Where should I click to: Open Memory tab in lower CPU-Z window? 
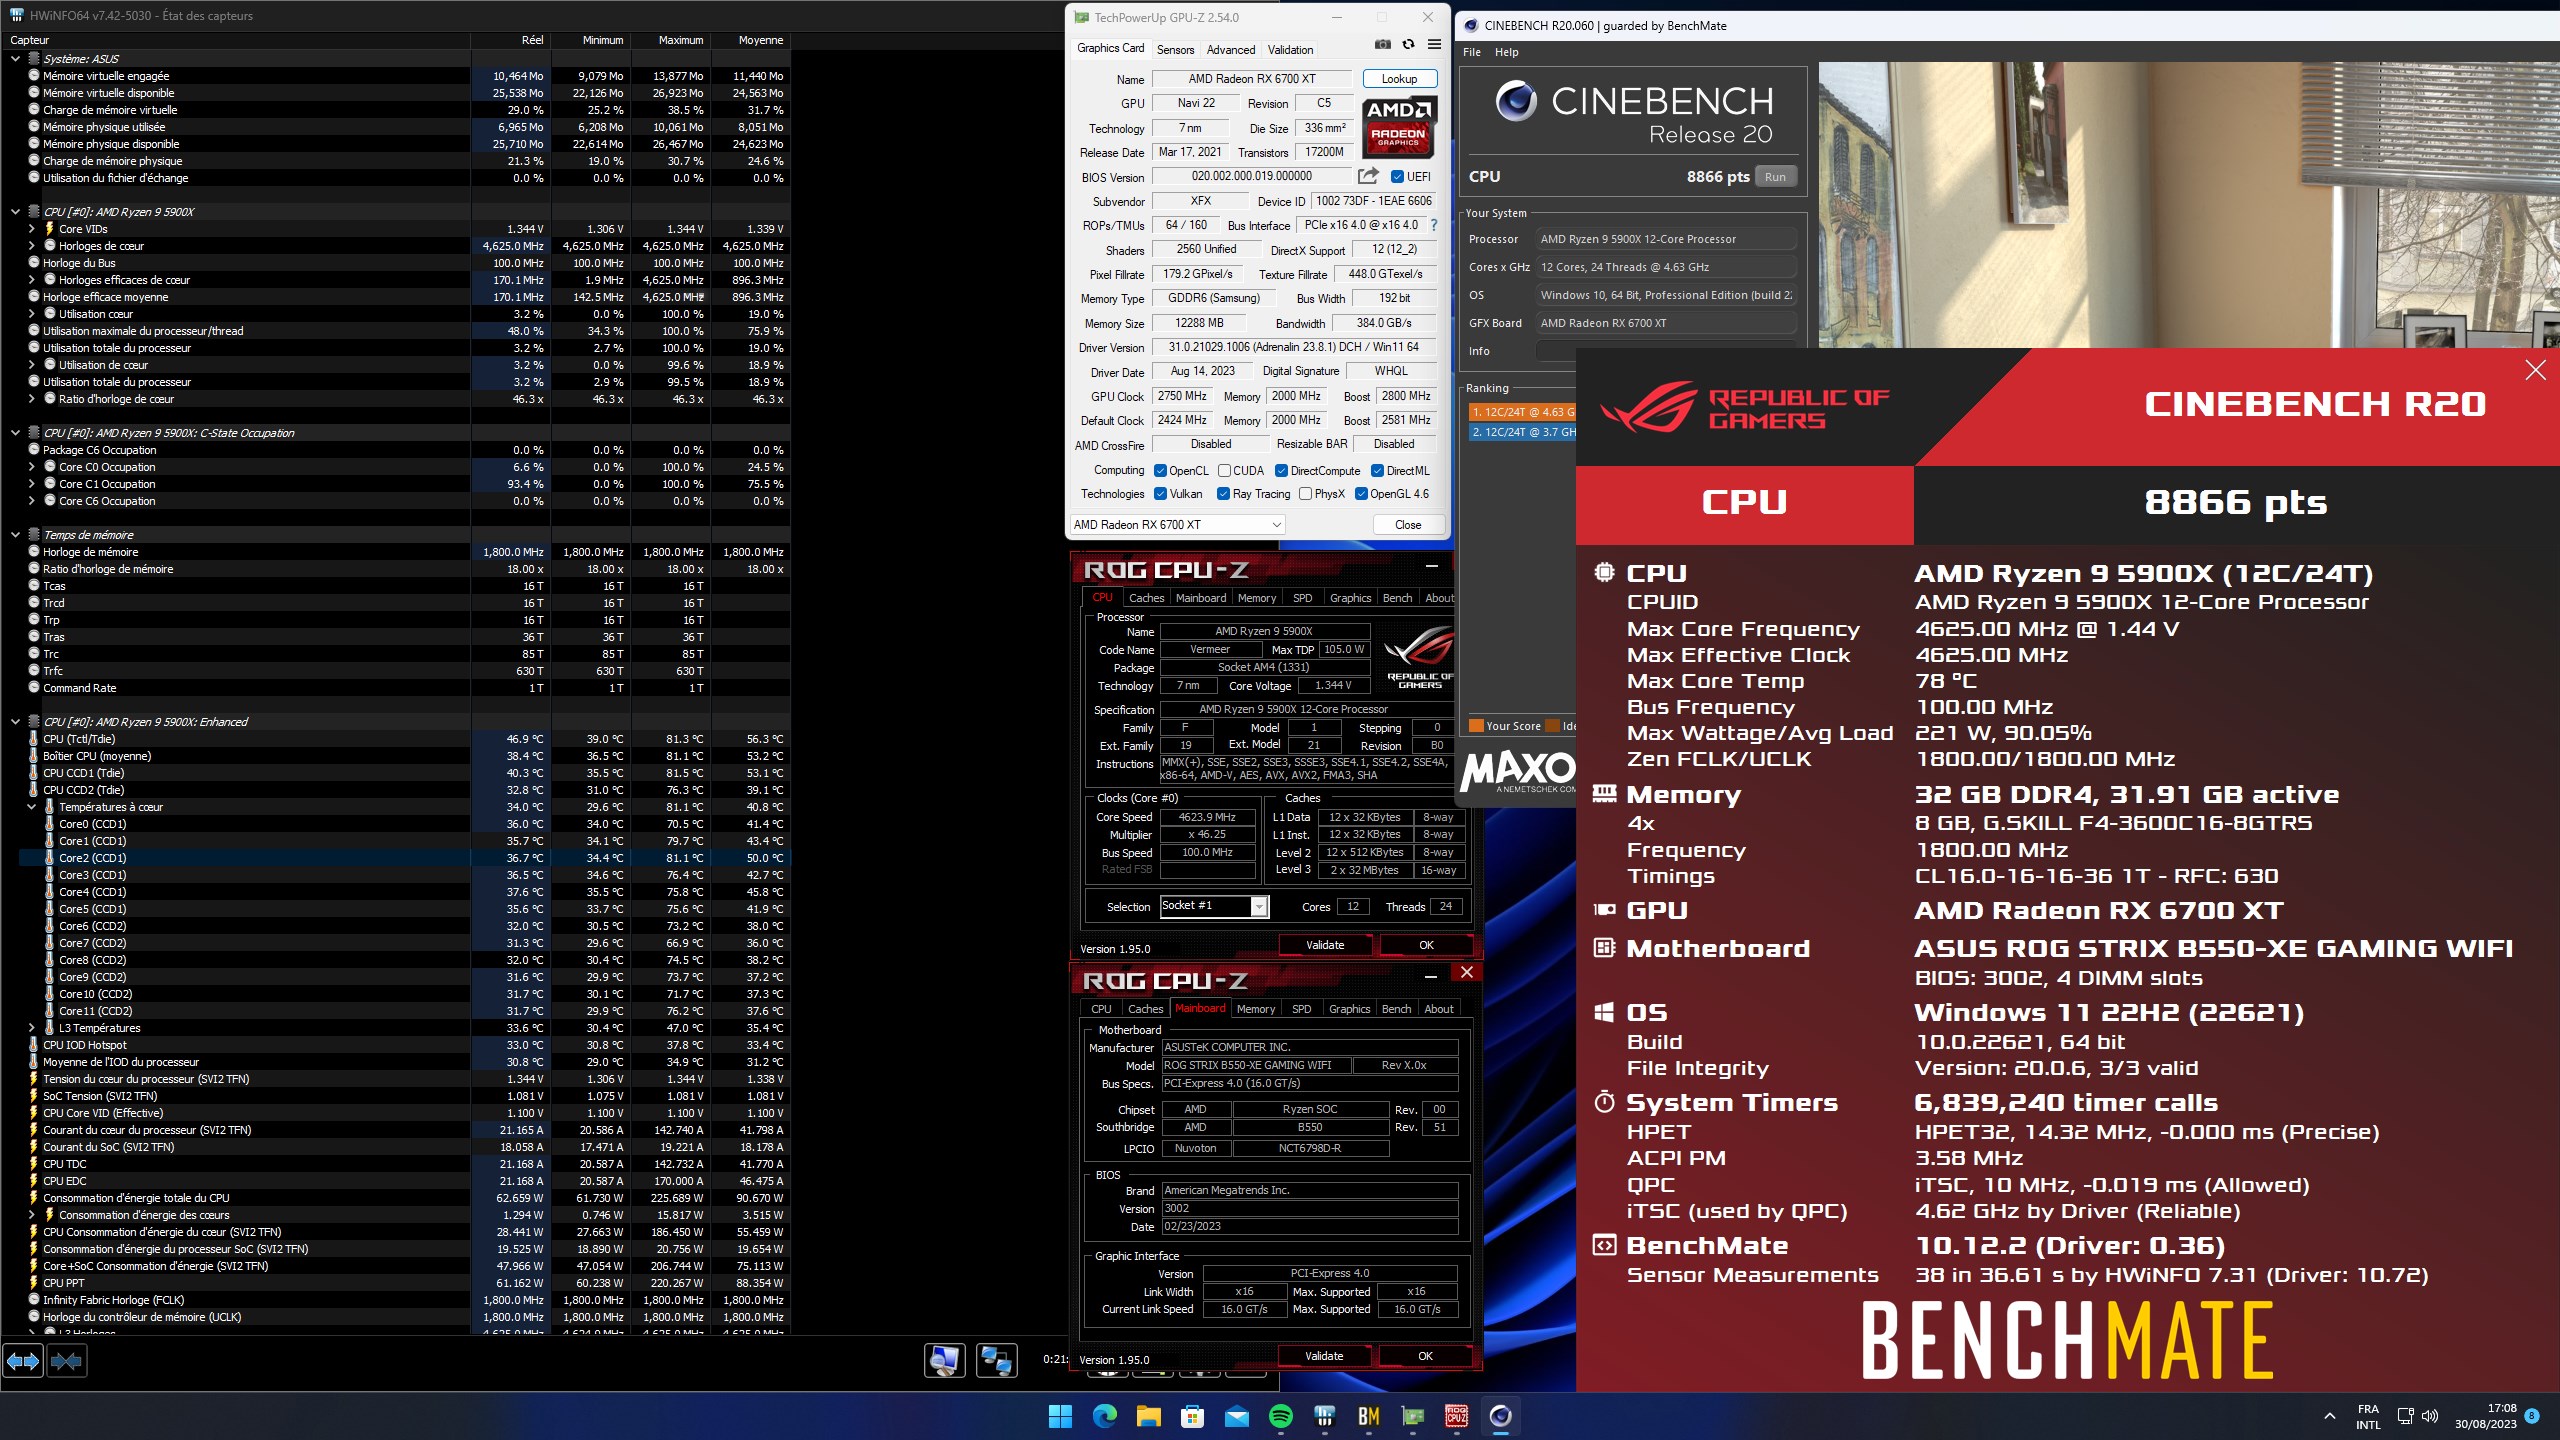coord(1255,1009)
